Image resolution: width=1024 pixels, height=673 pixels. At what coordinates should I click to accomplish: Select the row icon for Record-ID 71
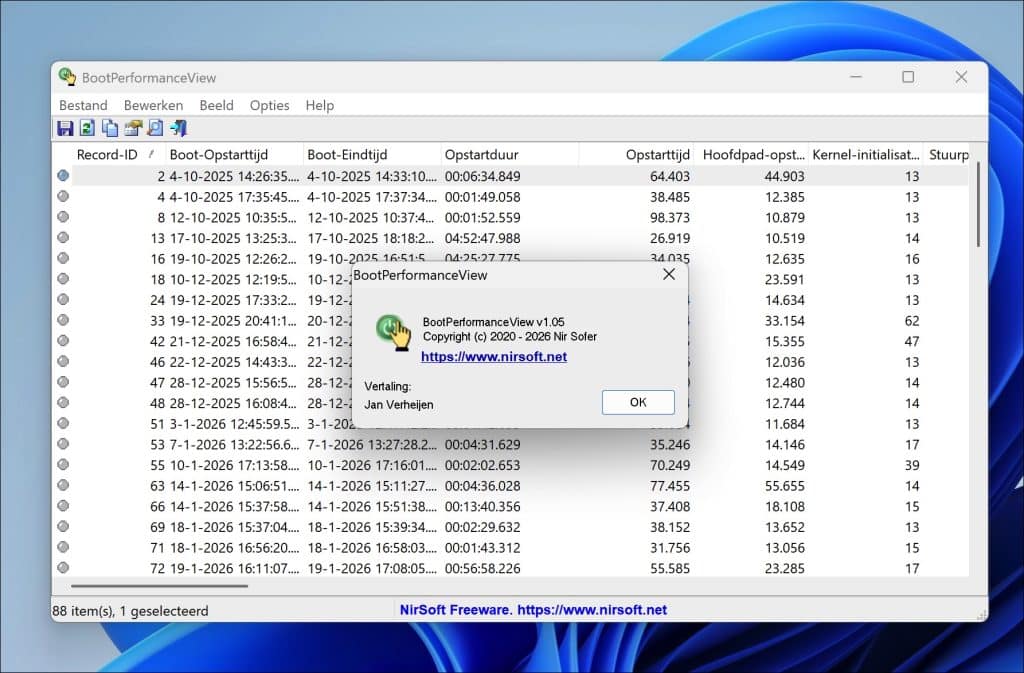63,547
